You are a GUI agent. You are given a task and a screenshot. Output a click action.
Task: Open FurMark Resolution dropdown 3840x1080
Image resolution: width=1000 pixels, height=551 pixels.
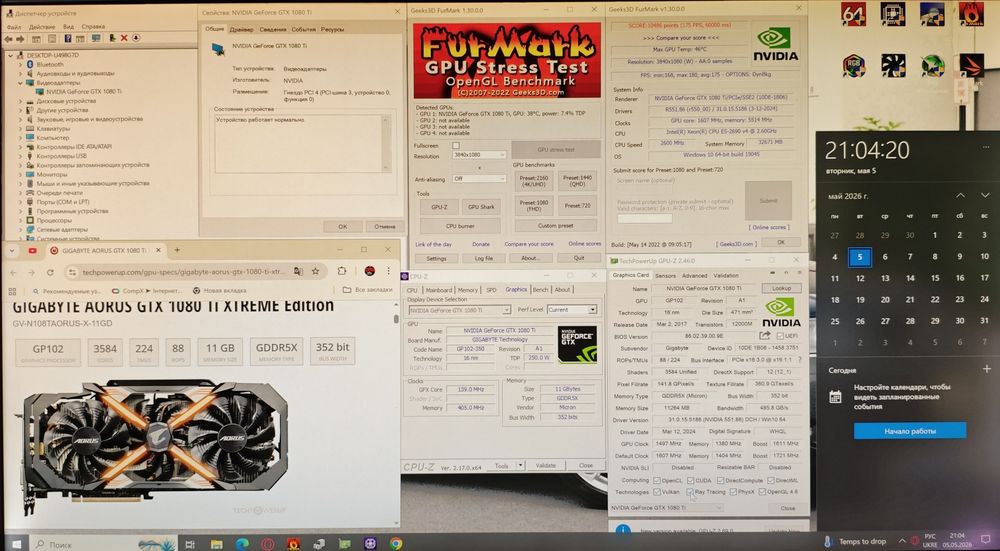click(479, 155)
